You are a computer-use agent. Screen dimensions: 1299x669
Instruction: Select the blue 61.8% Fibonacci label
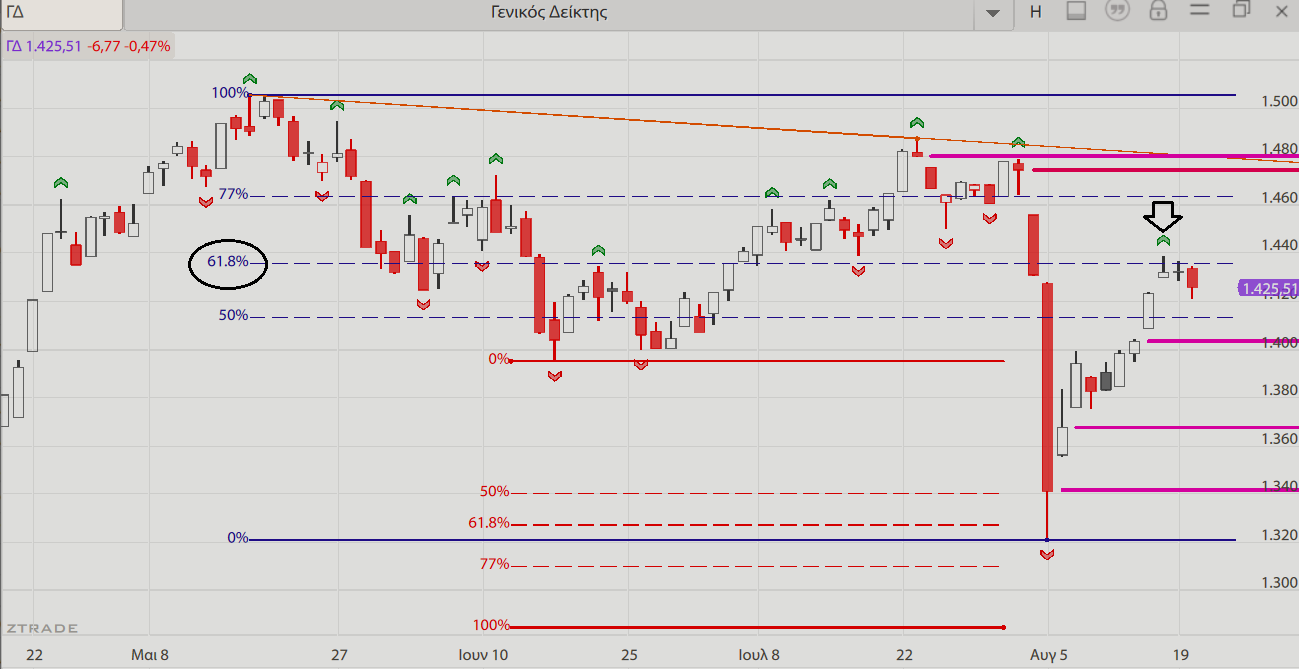click(x=227, y=262)
